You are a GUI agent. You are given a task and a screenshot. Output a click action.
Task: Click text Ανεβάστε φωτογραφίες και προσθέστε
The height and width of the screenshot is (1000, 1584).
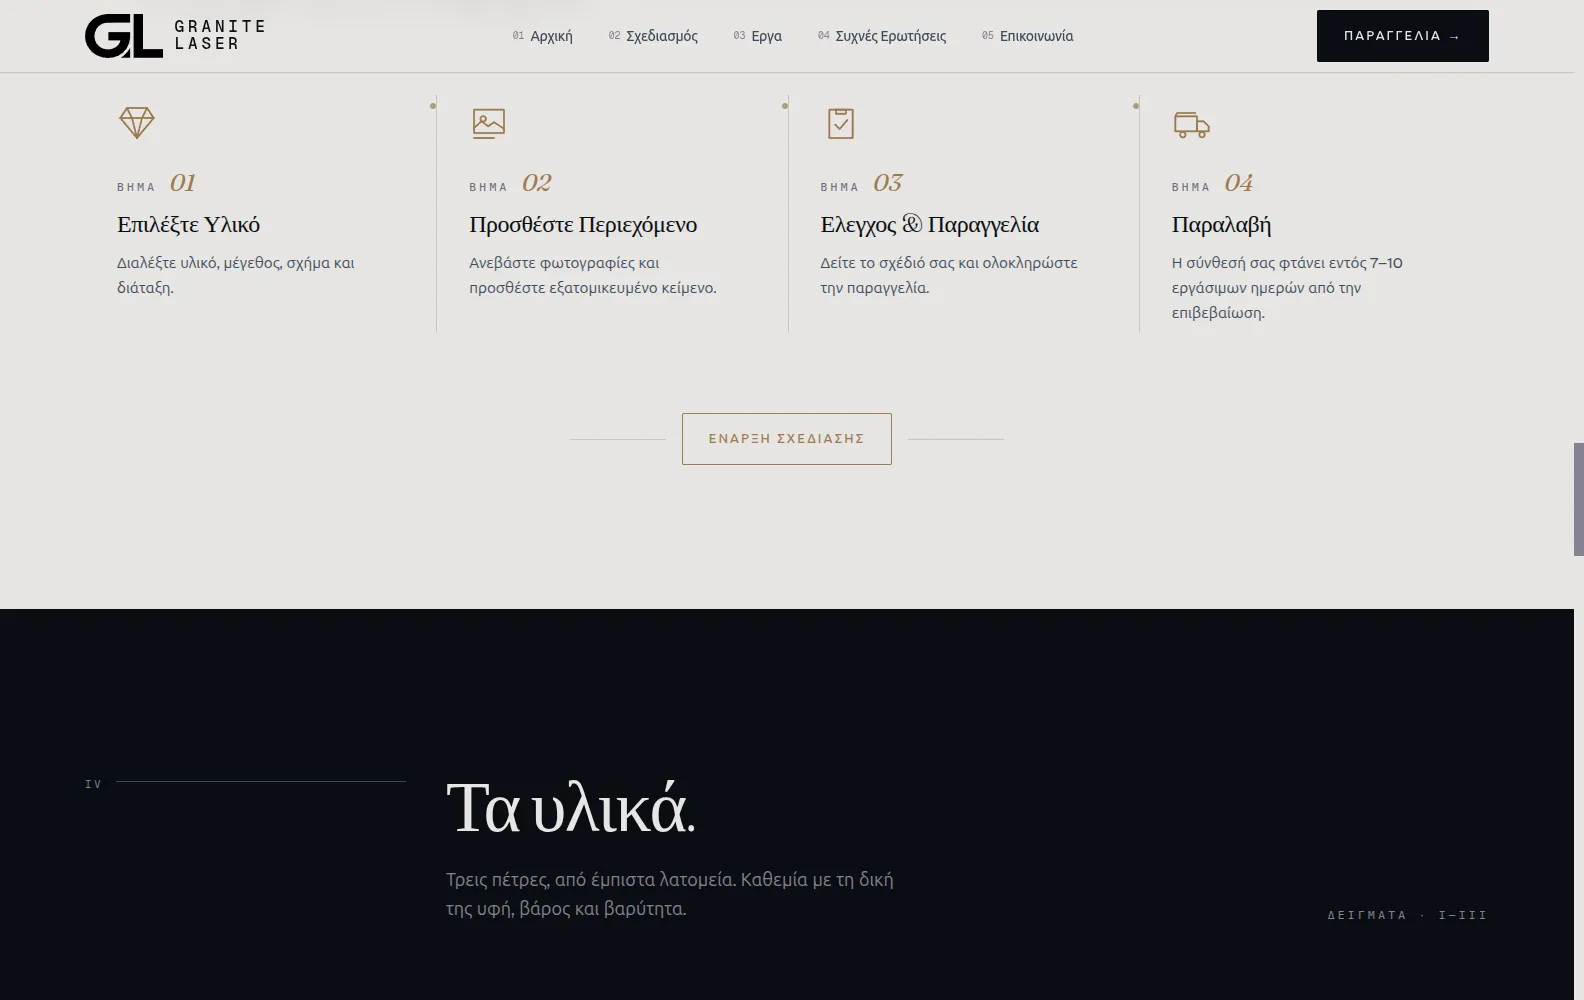592,275
